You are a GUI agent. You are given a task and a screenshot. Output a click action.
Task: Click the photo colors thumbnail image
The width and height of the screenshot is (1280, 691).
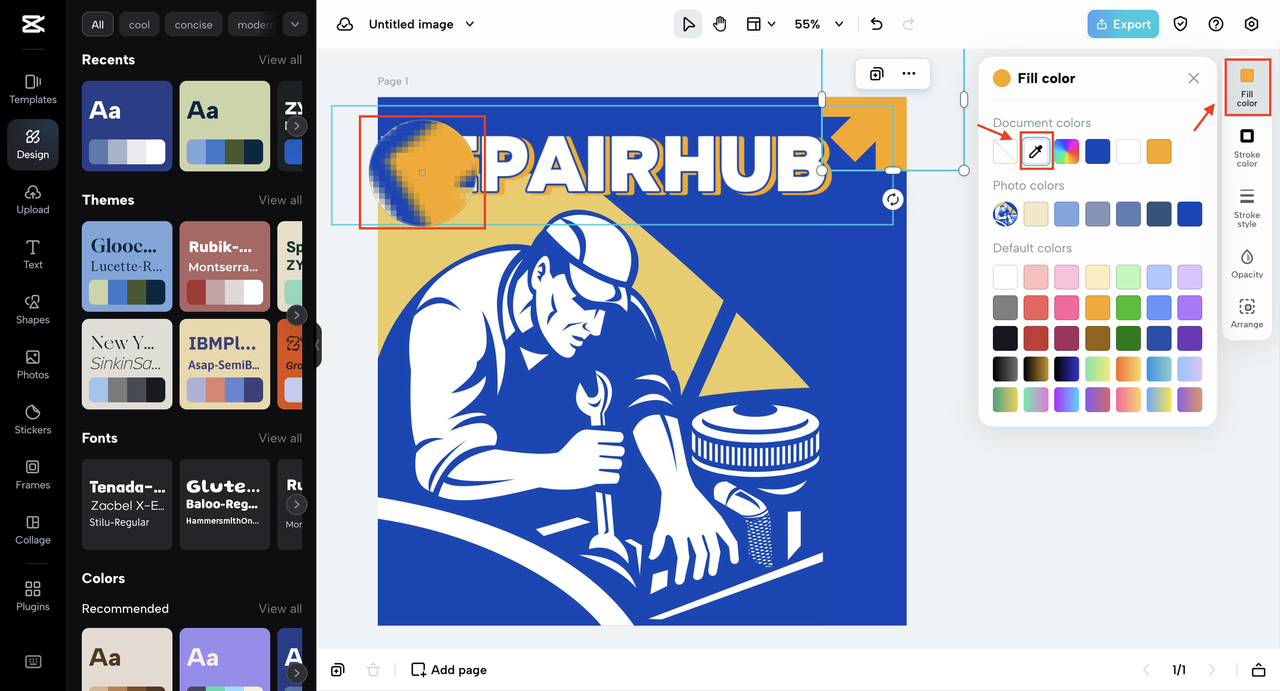pos(1005,214)
